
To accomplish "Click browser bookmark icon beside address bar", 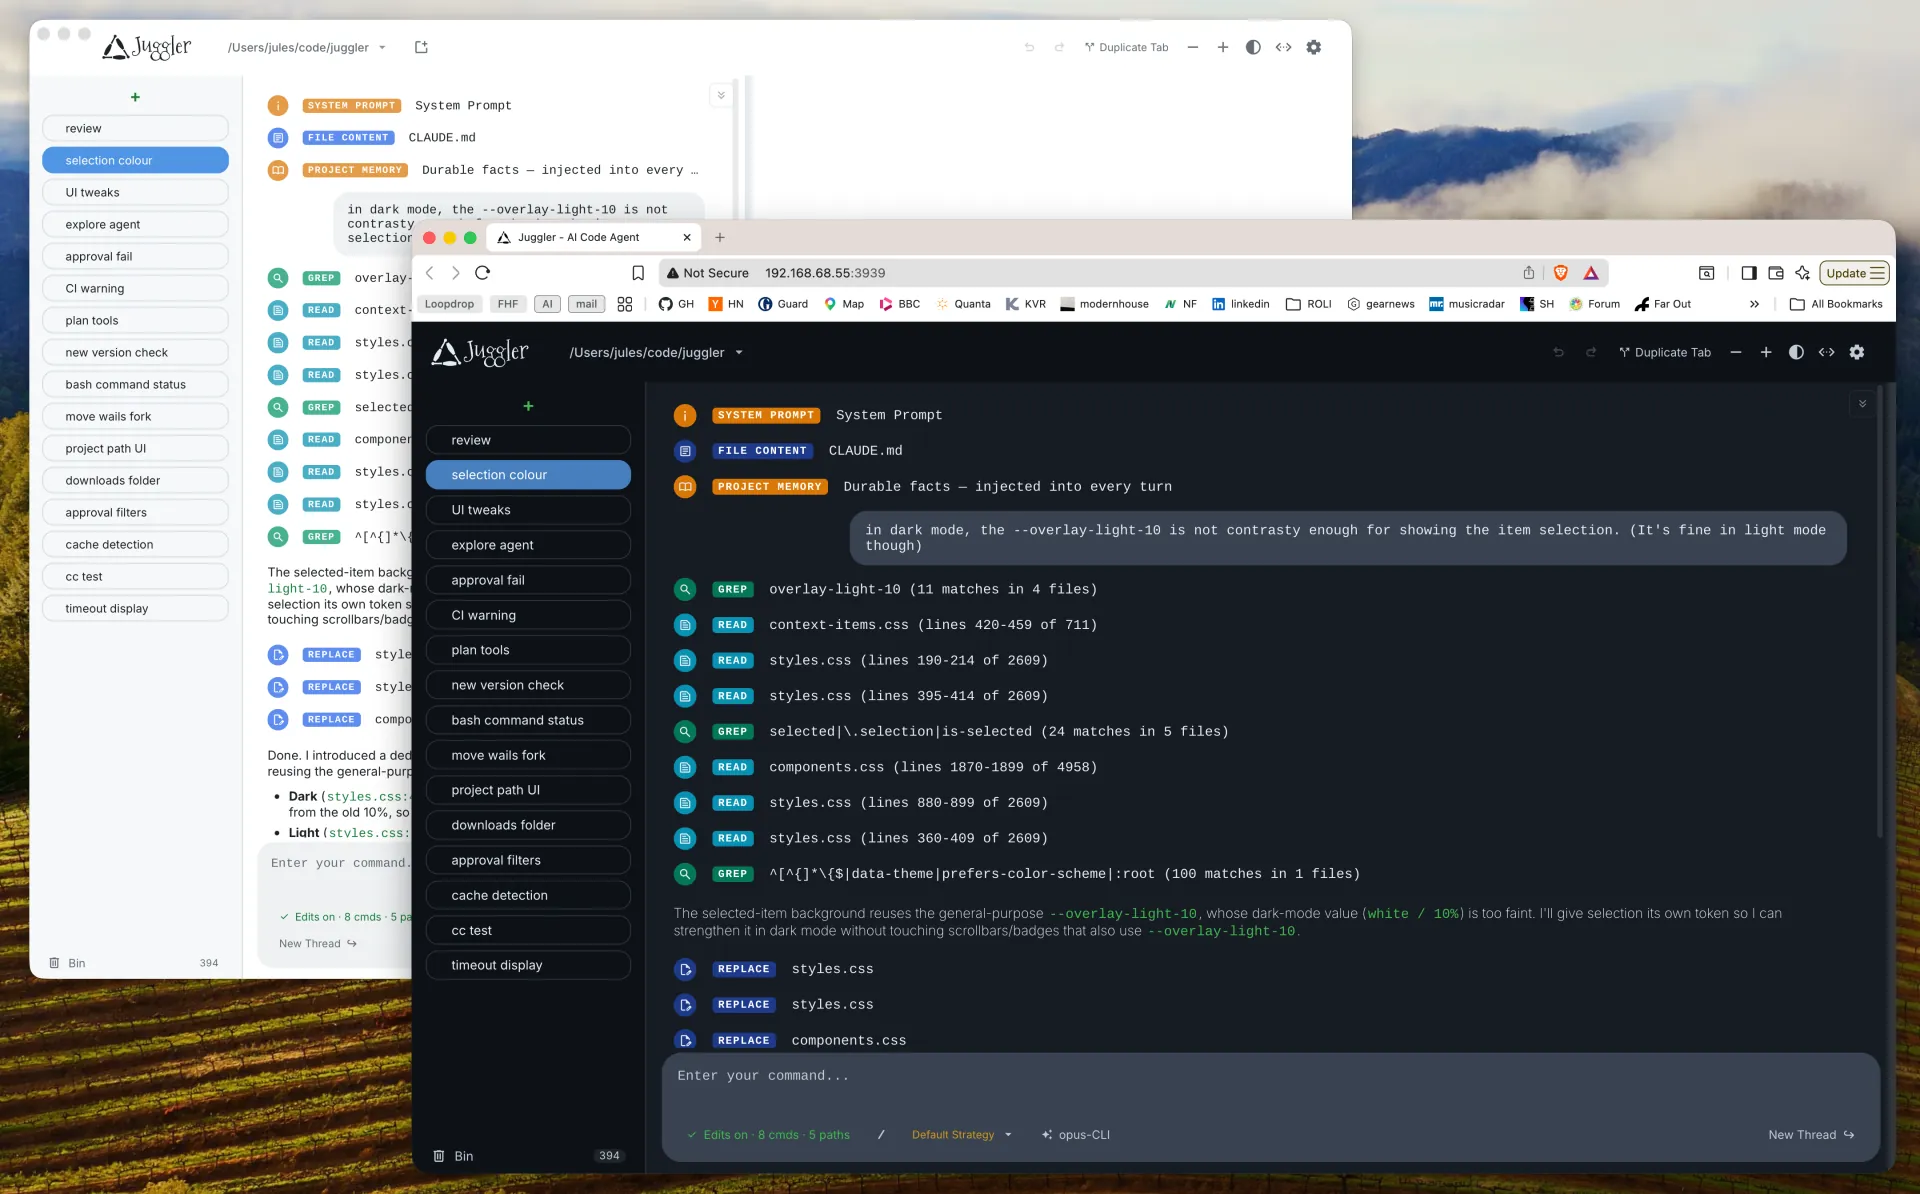I will 638,273.
